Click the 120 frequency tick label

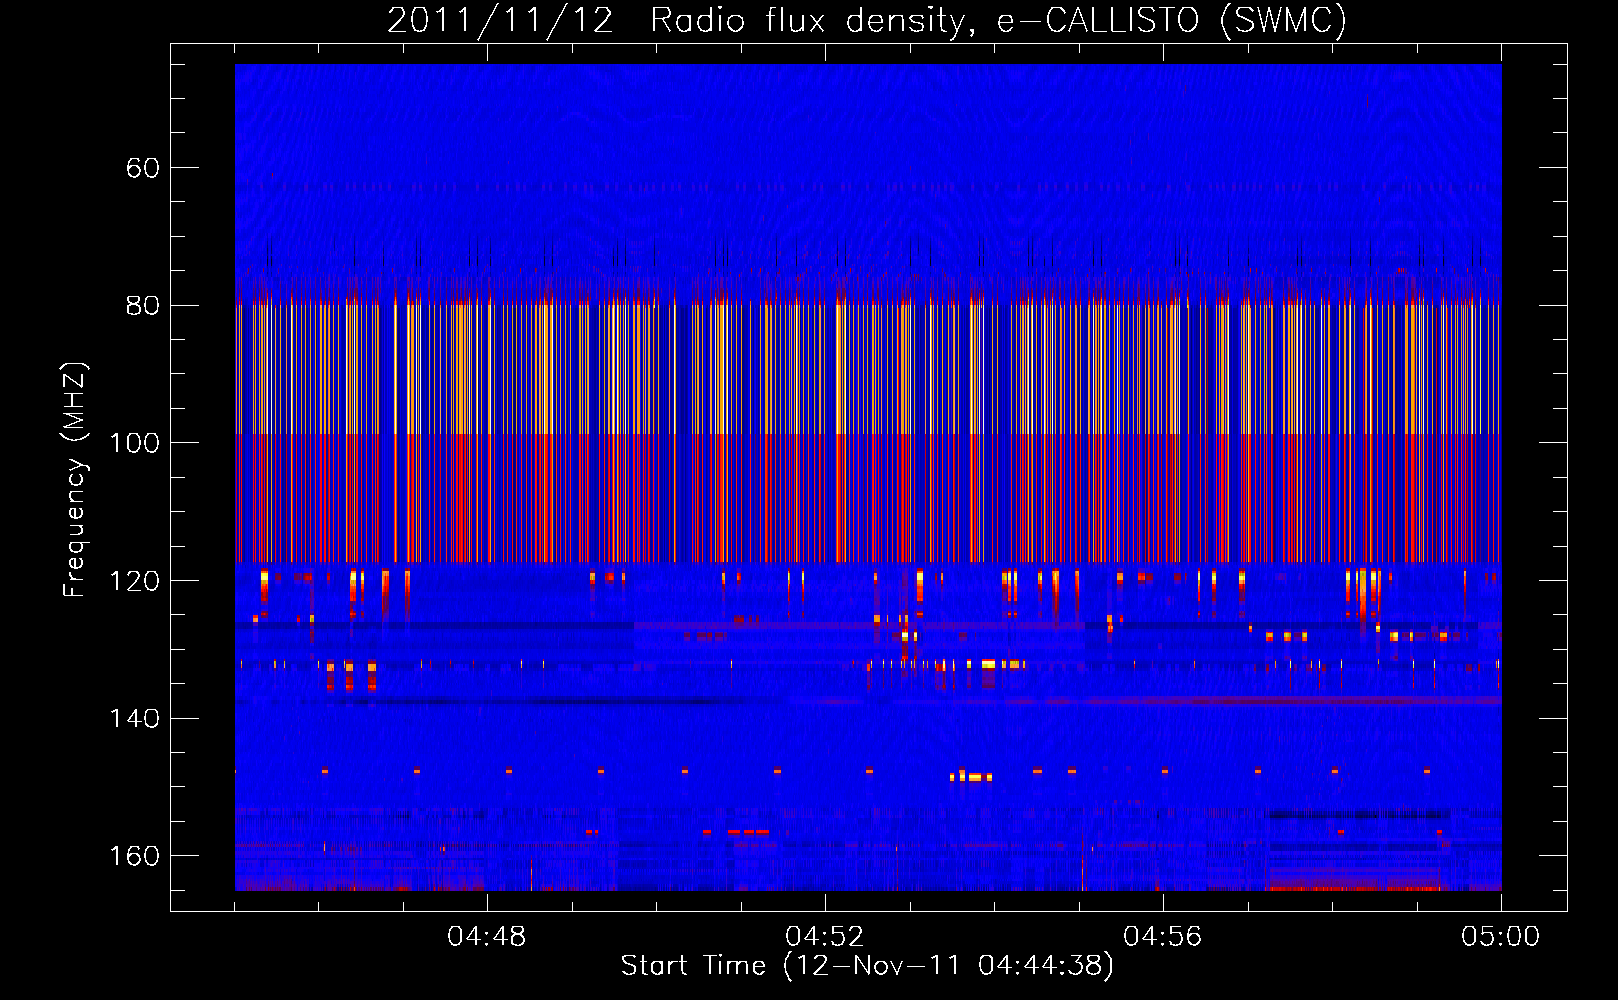tap(135, 581)
